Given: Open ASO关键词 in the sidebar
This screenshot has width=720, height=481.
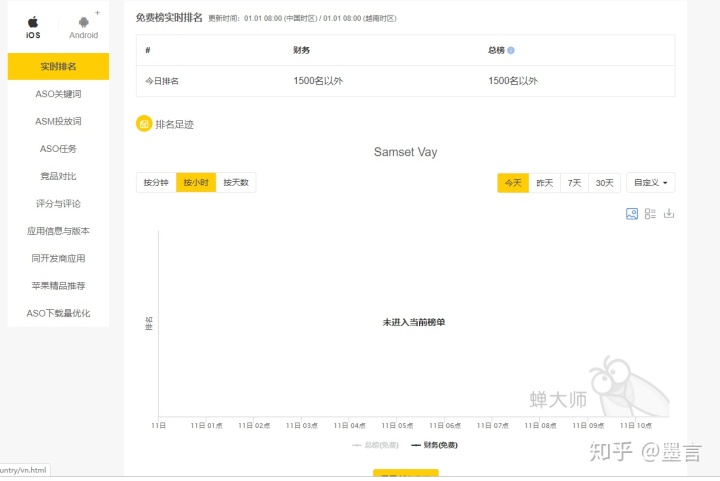Looking at the screenshot, I should click(58, 94).
